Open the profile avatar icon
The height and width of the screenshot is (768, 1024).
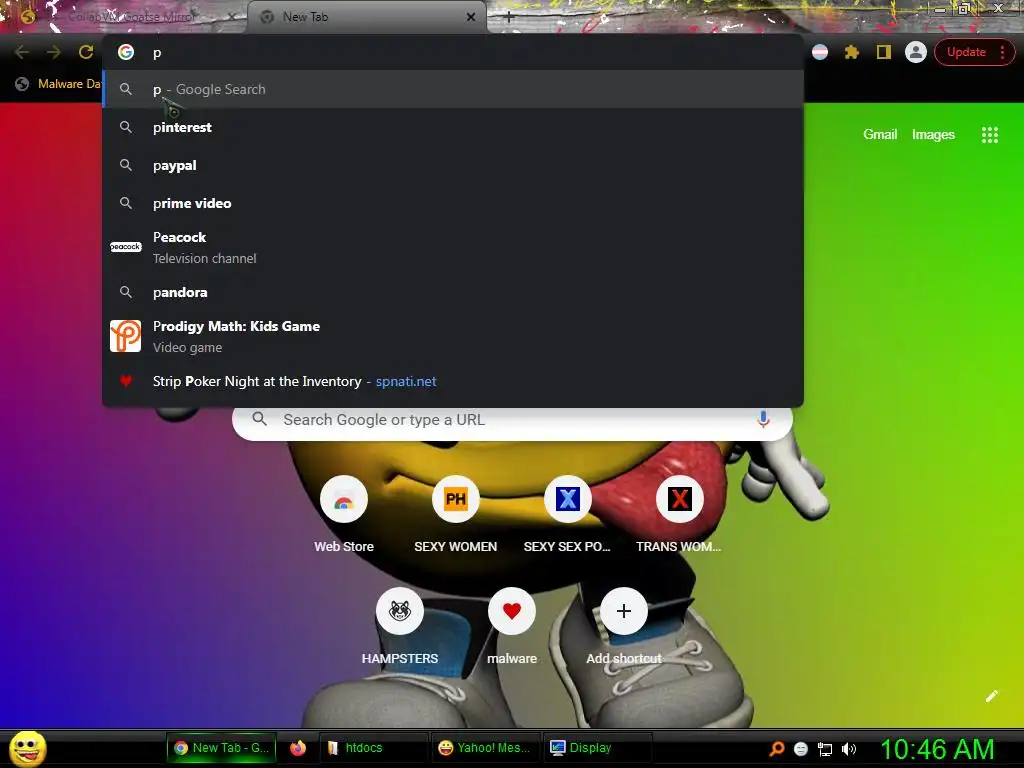click(x=916, y=52)
